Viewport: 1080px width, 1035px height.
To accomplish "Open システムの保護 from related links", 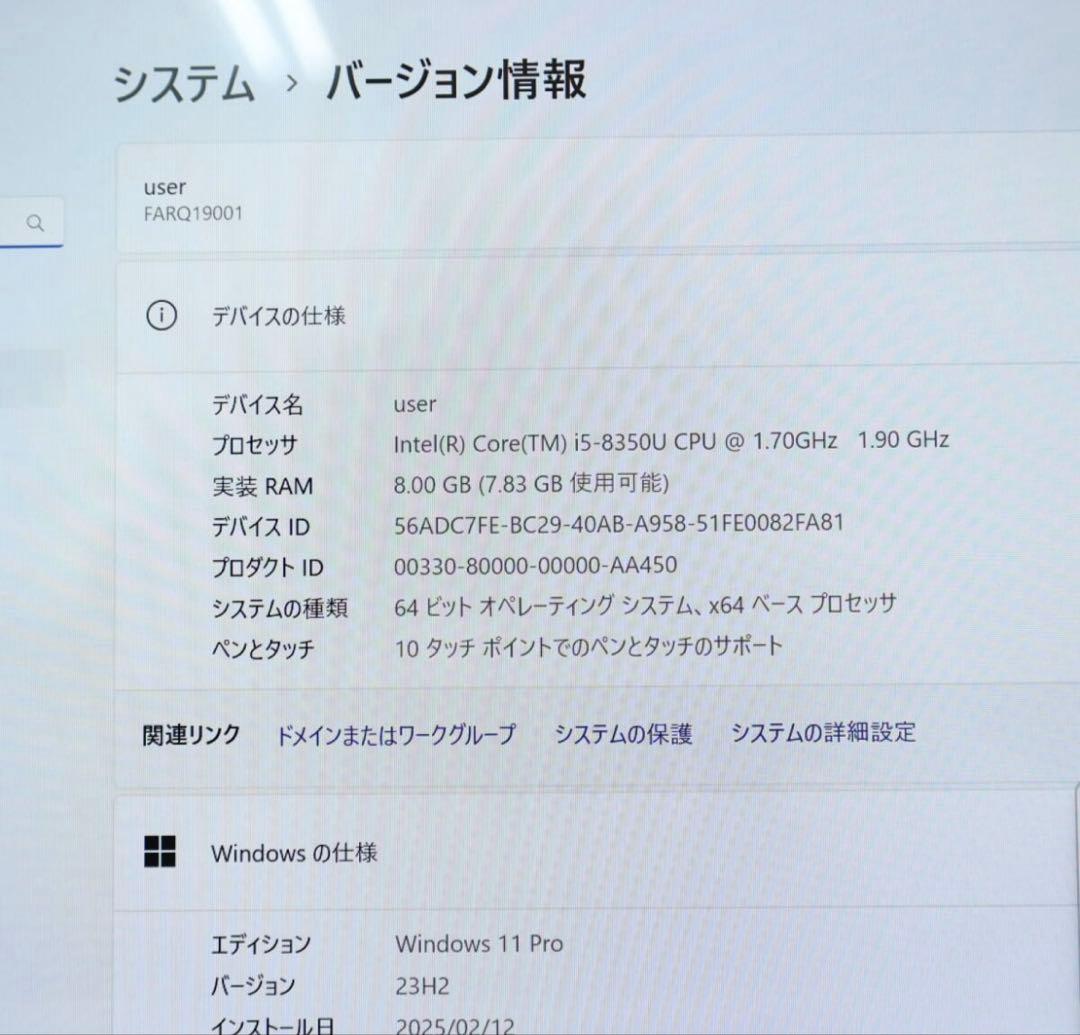I will [x=623, y=733].
